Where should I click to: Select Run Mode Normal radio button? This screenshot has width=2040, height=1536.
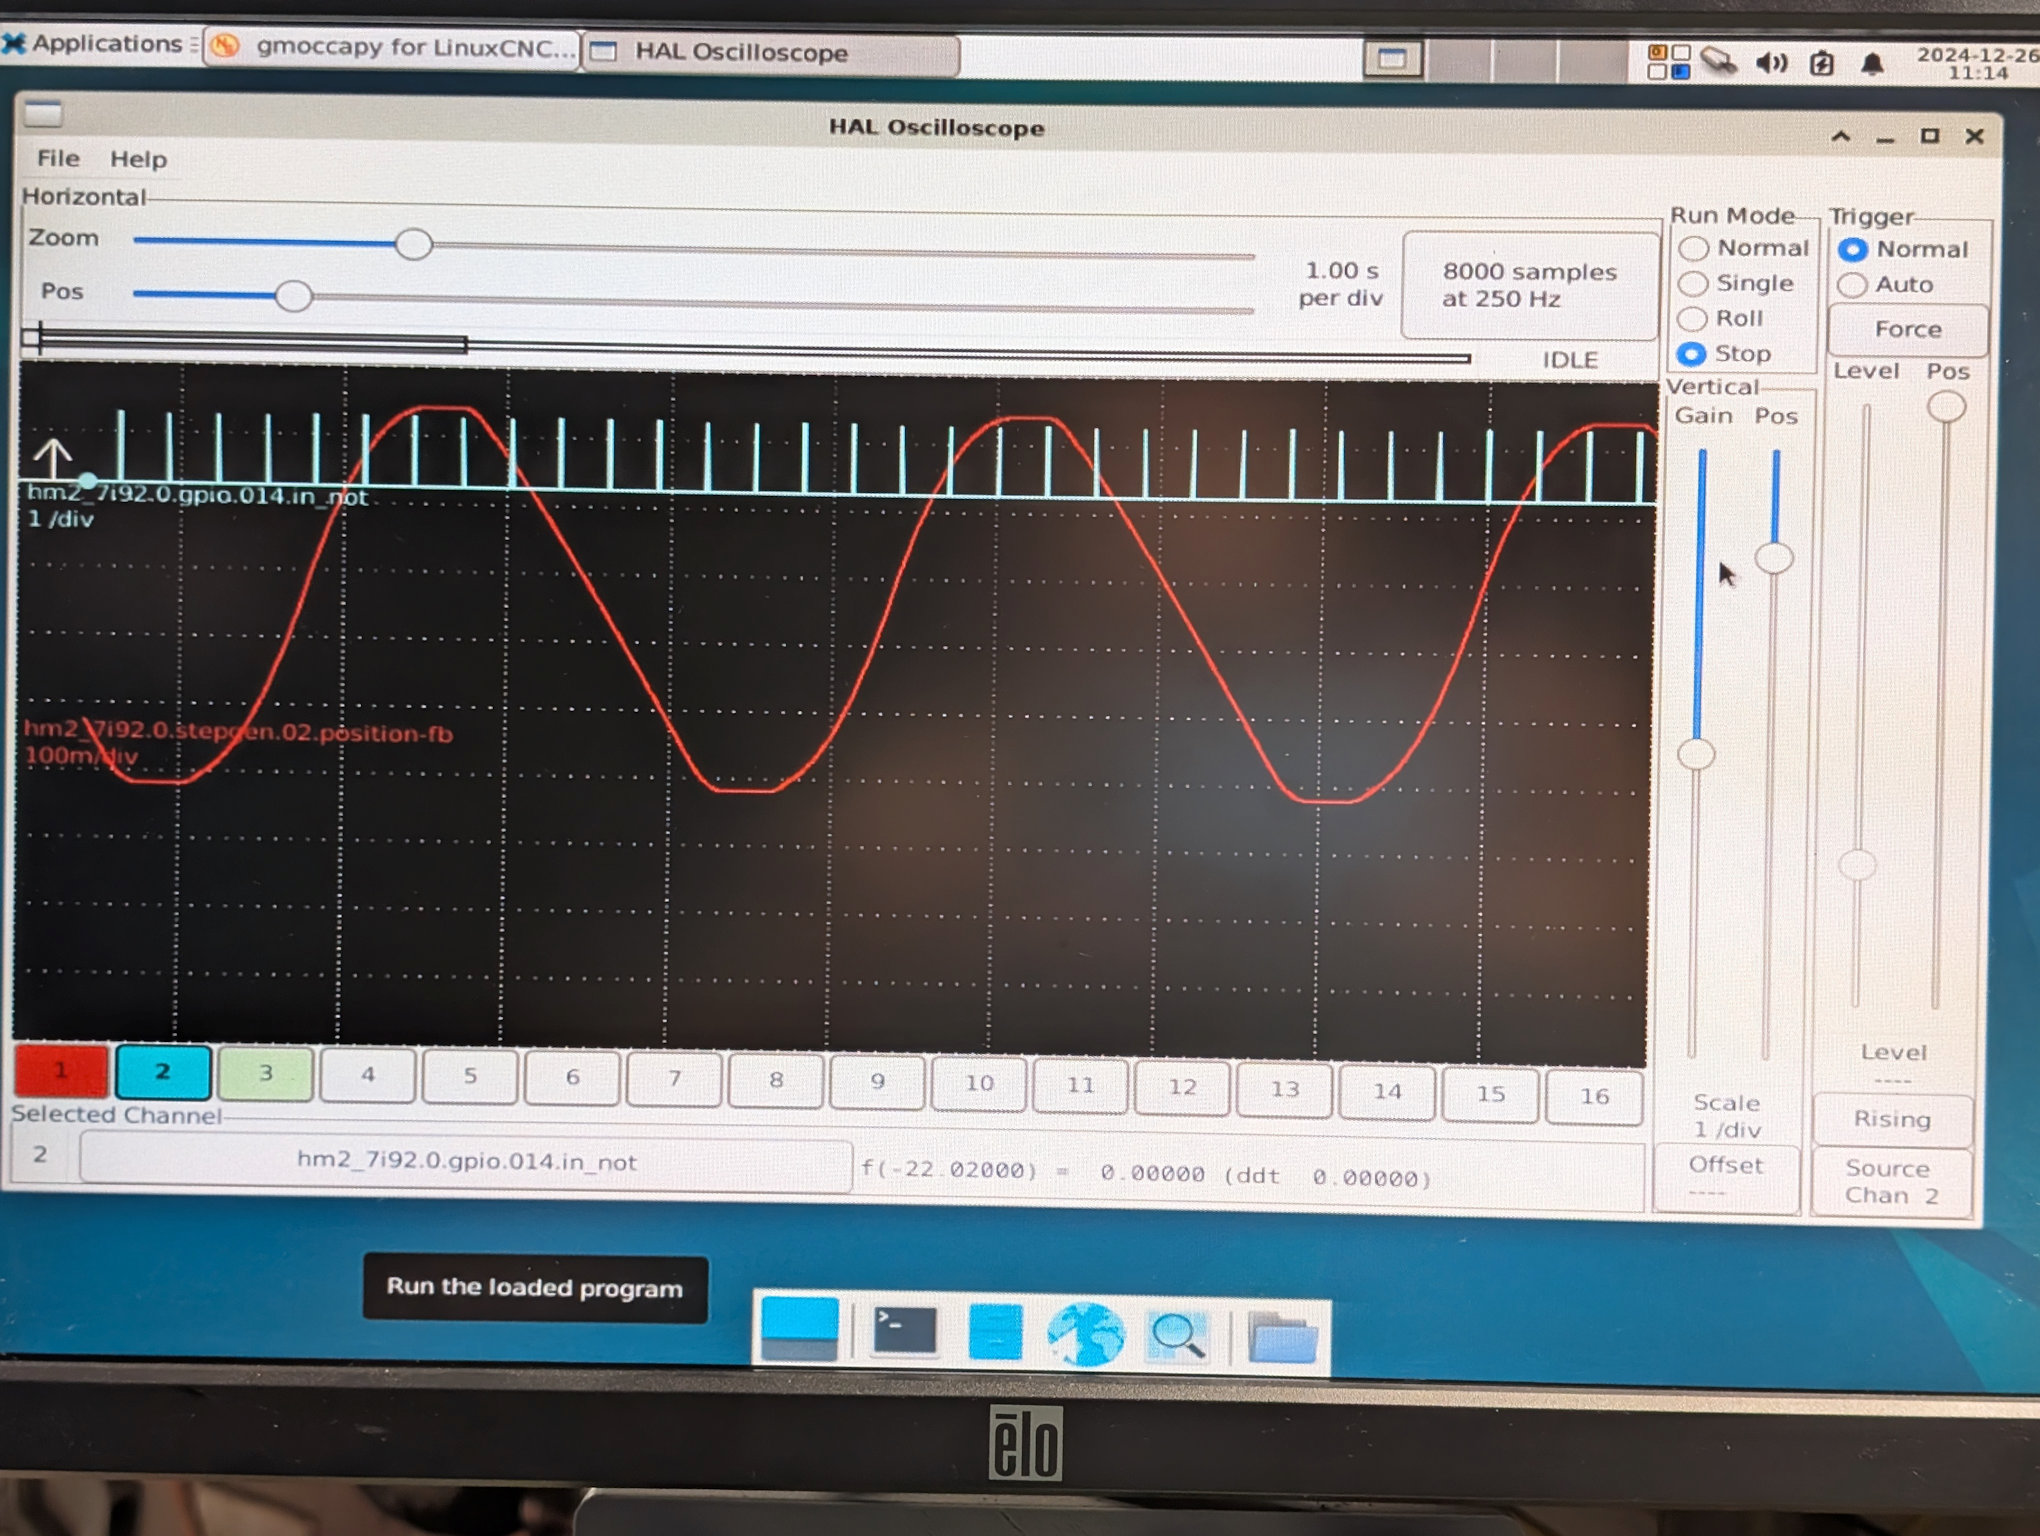1693,248
